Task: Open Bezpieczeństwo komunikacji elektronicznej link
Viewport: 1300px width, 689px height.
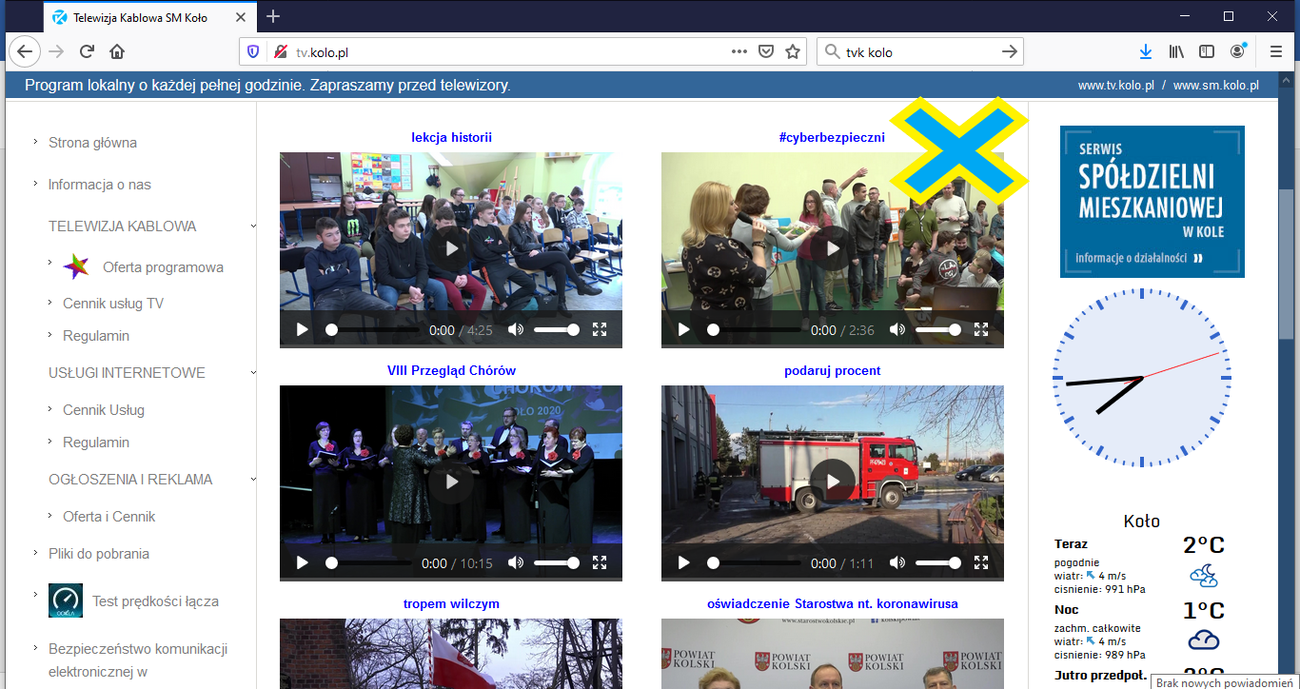Action: pos(138,660)
